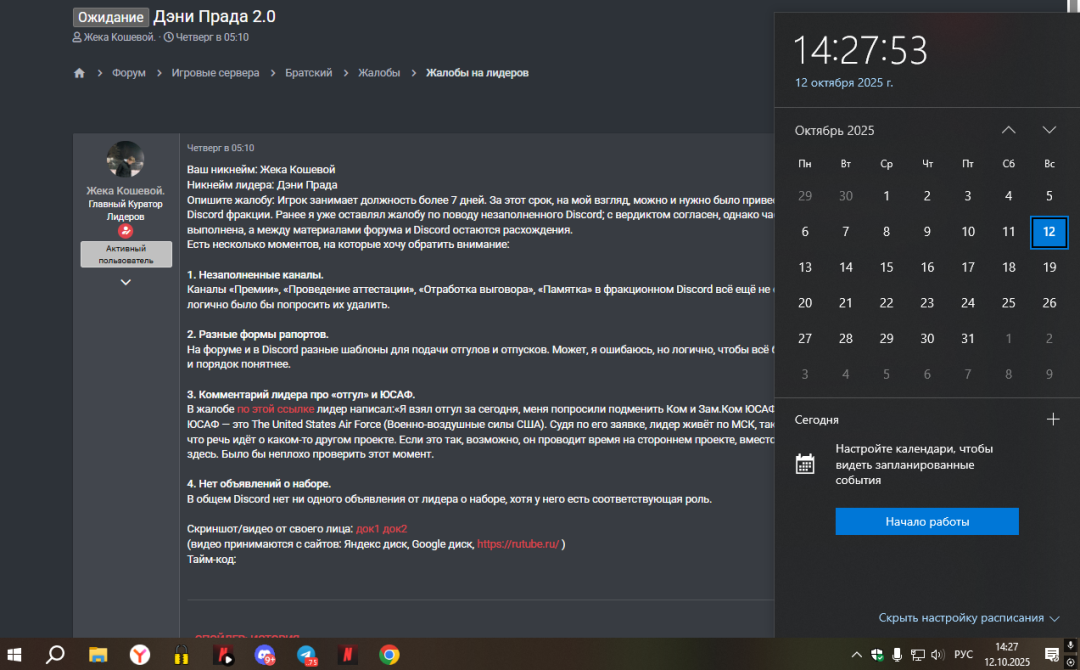Open Google Chrome from the taskbar
Viewport: 1080px width, 670px height.
(390, 655)
